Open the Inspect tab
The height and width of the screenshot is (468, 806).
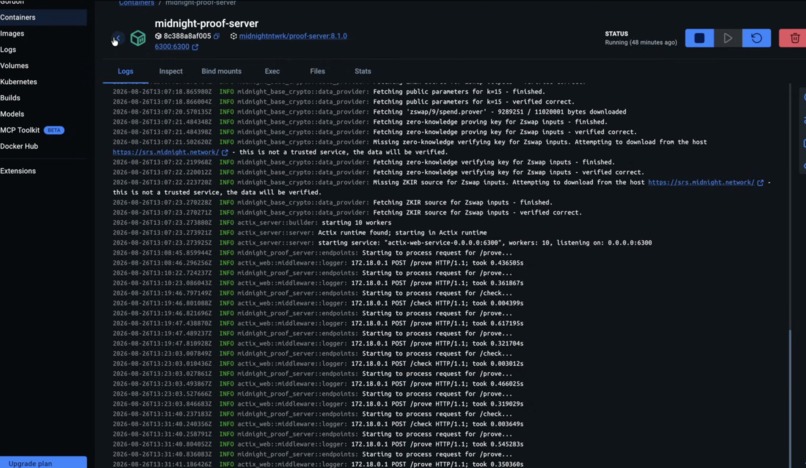pyautogui.click(x=171, y=71)
